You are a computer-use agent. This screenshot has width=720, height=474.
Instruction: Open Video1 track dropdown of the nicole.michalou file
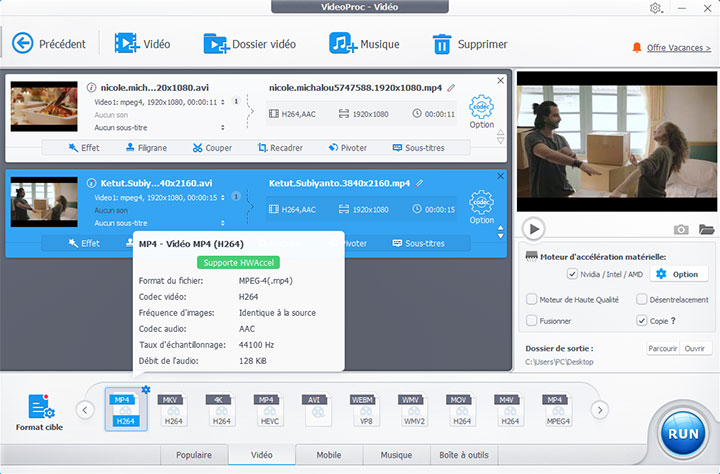click(223, 102)
